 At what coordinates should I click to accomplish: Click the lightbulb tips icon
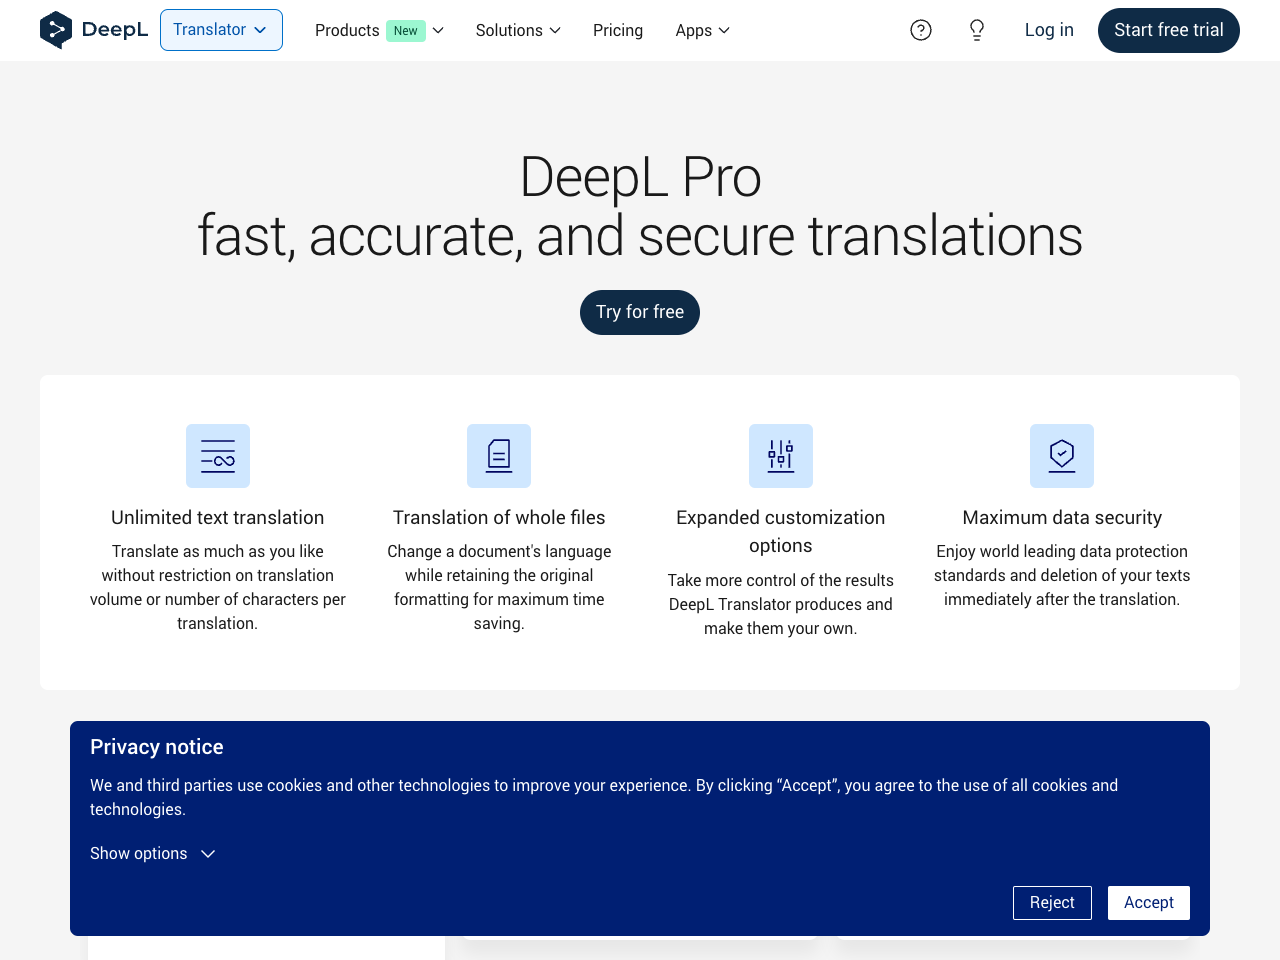[x=977, y=30]
